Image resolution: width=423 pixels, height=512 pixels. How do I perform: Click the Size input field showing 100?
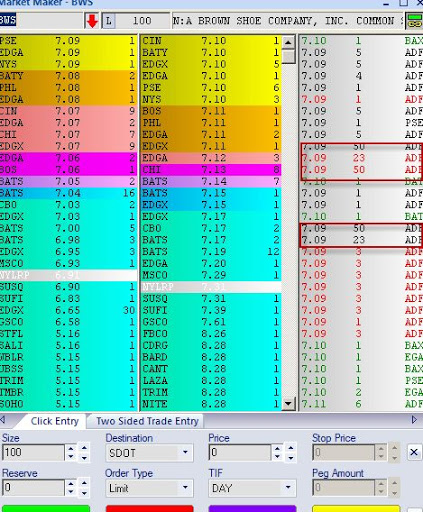[x=33, y=452]
